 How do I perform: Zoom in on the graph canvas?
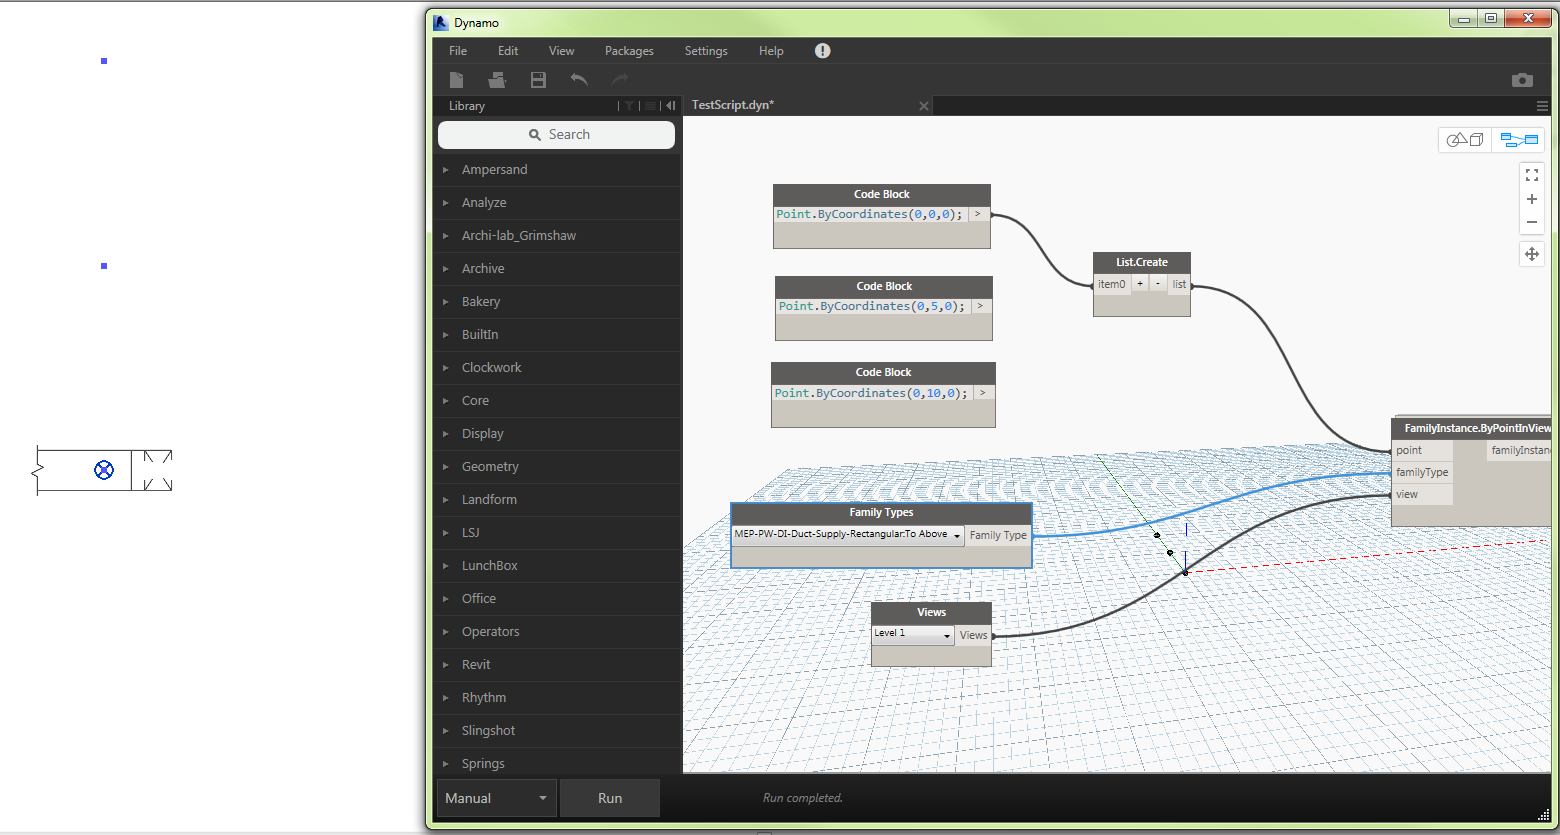point(1532,199)
